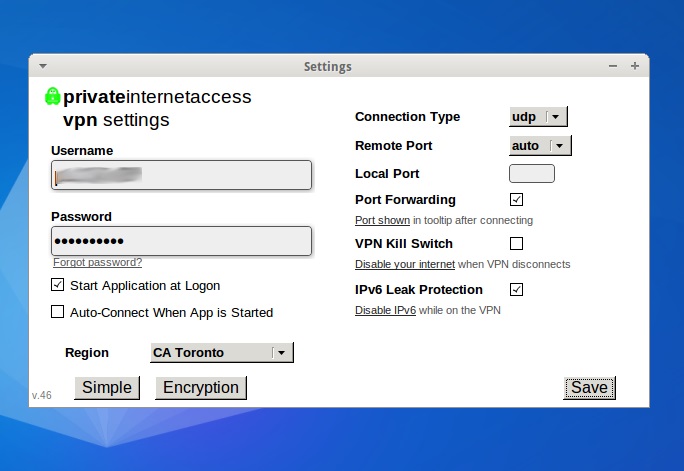Viewport: 684px width, 471px height.
Task: Click the Port shown link
Action: 382,220
